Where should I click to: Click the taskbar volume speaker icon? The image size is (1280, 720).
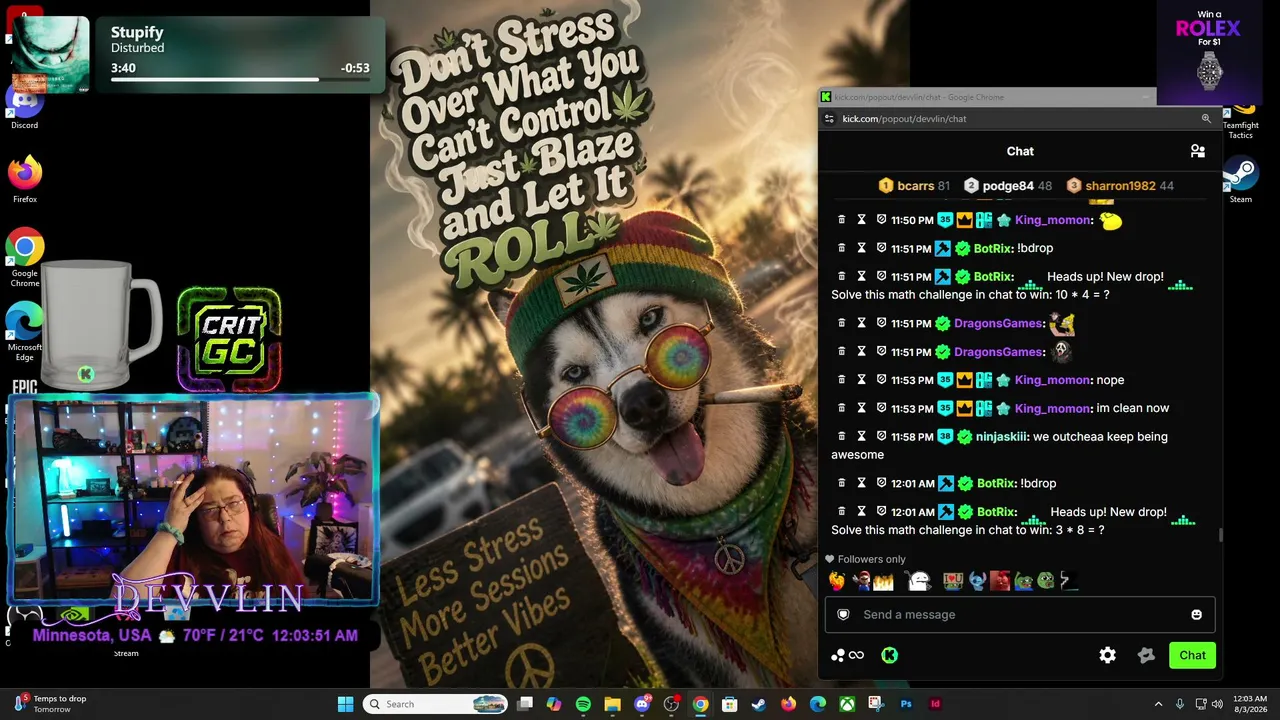click(x=1219, y=704)
